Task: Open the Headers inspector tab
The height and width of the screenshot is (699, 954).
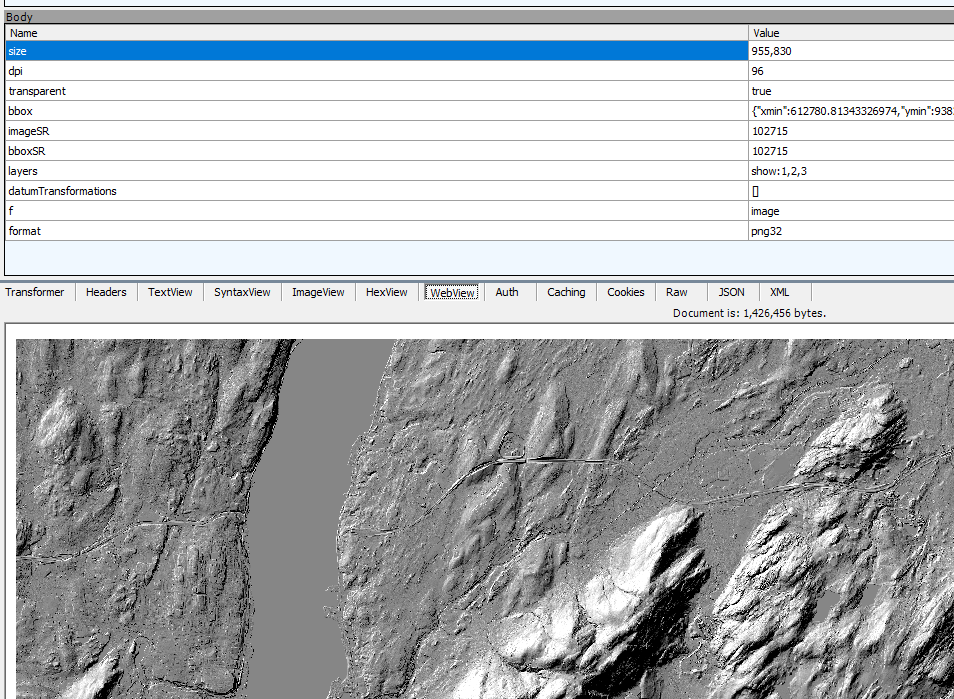Action: point(105,292)
